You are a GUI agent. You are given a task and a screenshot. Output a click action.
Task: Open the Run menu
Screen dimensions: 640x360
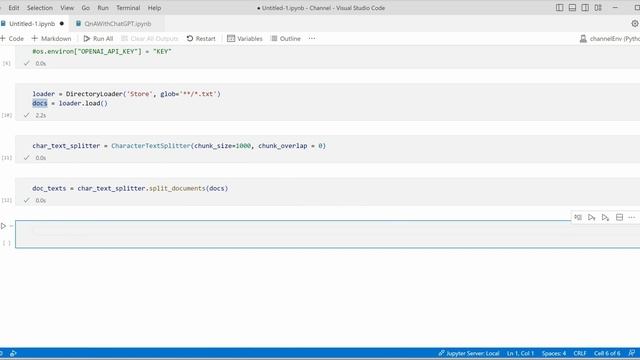click(103, 8)
